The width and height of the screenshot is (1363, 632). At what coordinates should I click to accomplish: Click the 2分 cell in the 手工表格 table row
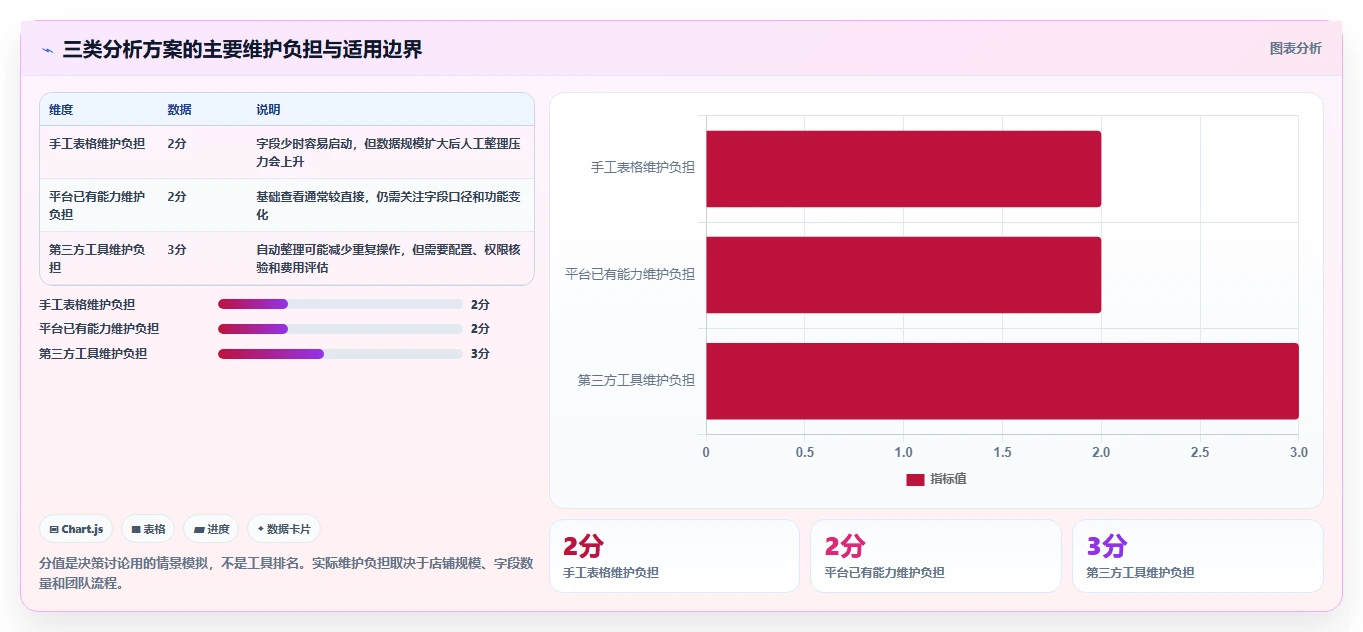177,144
